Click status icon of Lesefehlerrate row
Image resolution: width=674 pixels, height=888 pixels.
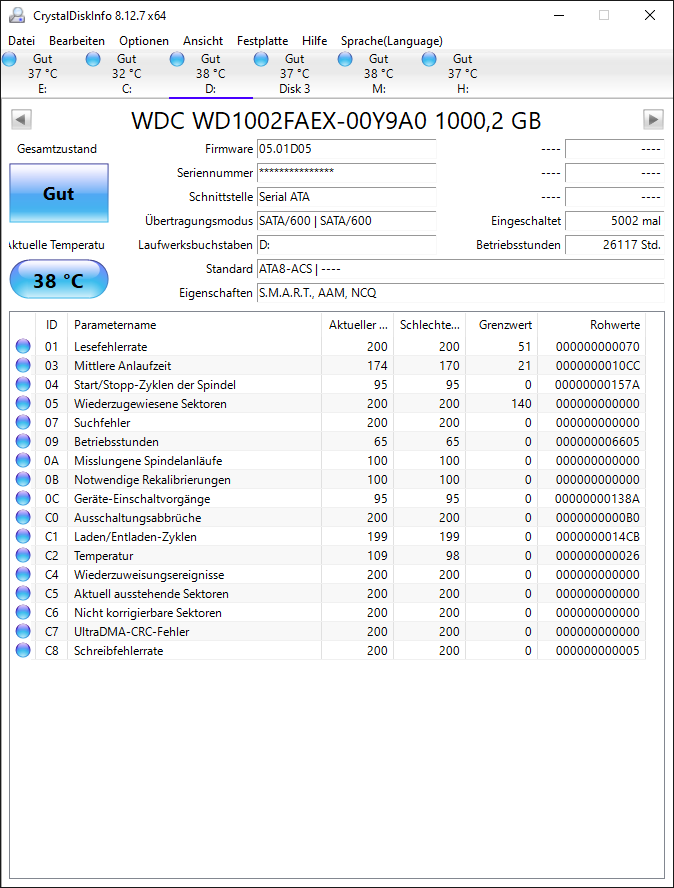23,346
